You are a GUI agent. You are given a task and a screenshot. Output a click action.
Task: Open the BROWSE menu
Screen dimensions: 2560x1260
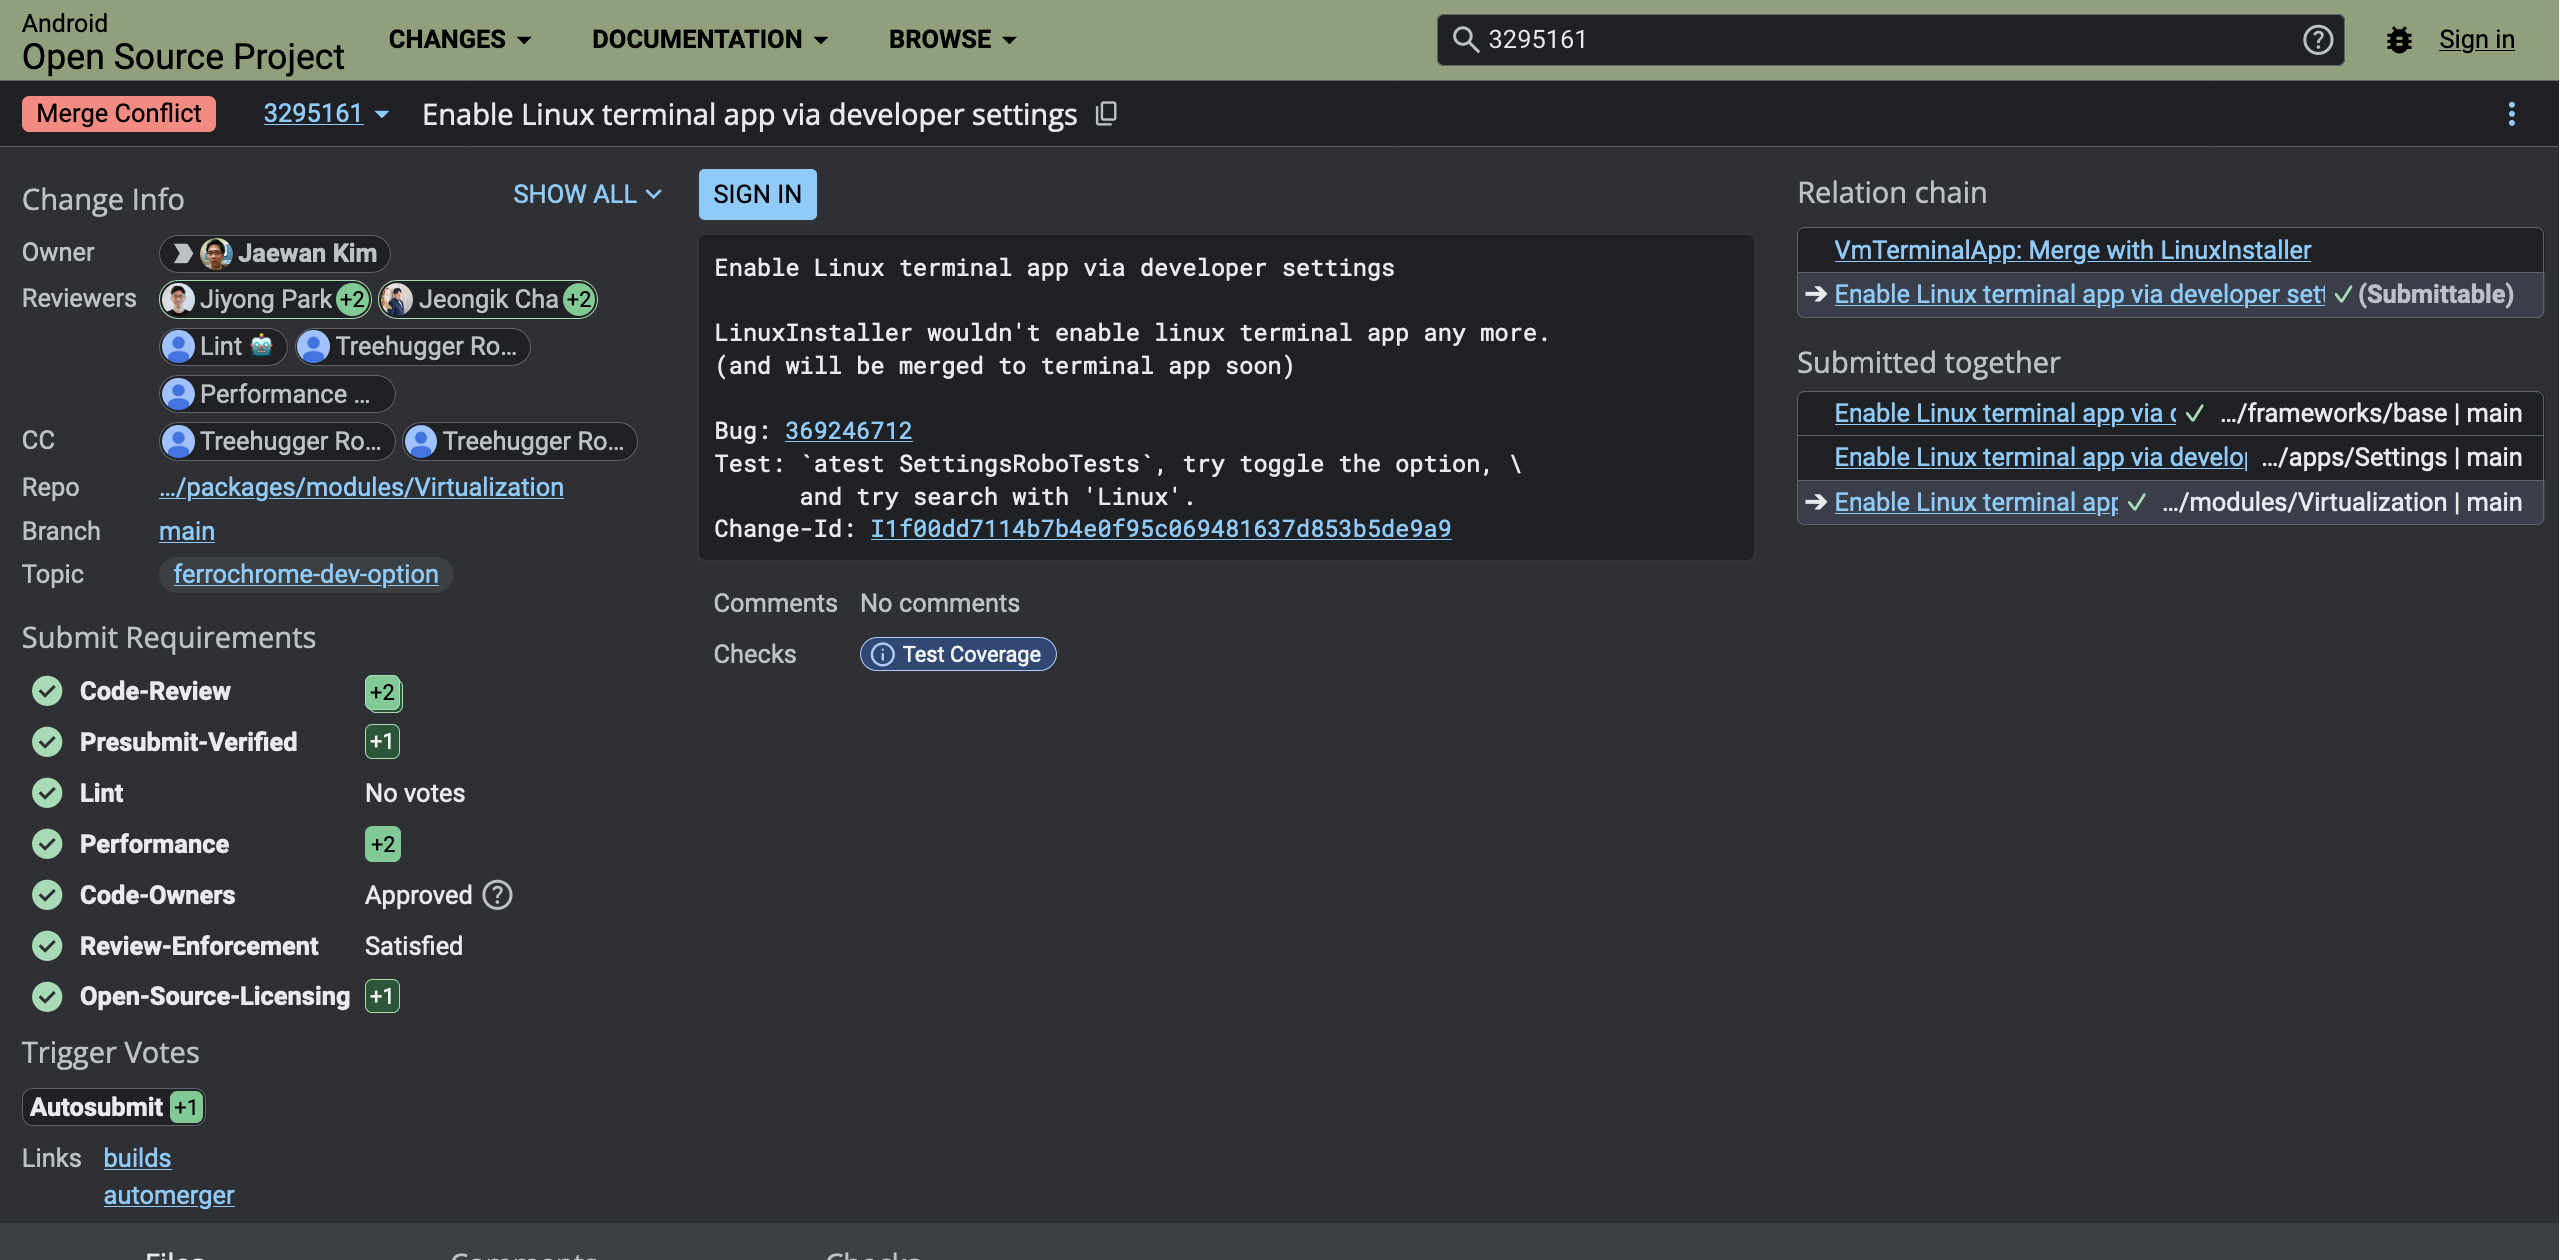pos(952,40)
